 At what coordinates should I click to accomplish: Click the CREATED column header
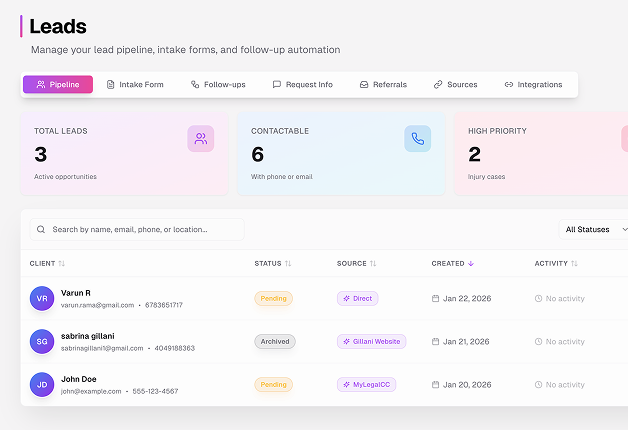pyautogui.click(x=448, y=263)
